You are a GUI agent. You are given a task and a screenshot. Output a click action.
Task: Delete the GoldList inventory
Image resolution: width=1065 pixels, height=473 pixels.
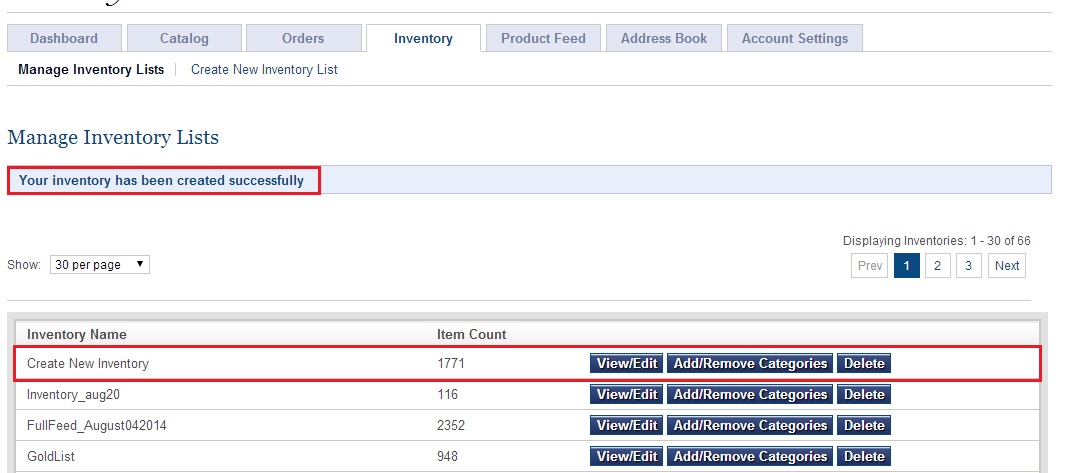[x=864, y=457]
